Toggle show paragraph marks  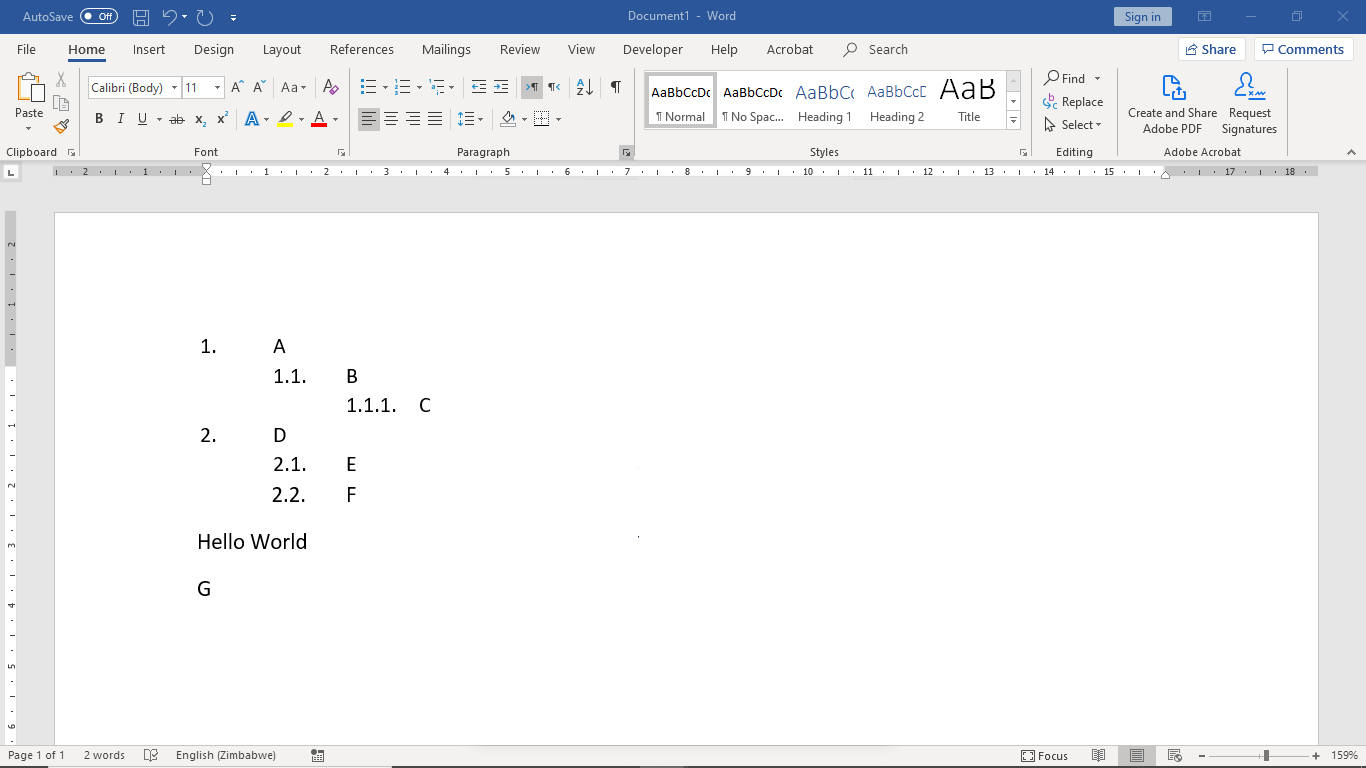click(x=616, y=88)
